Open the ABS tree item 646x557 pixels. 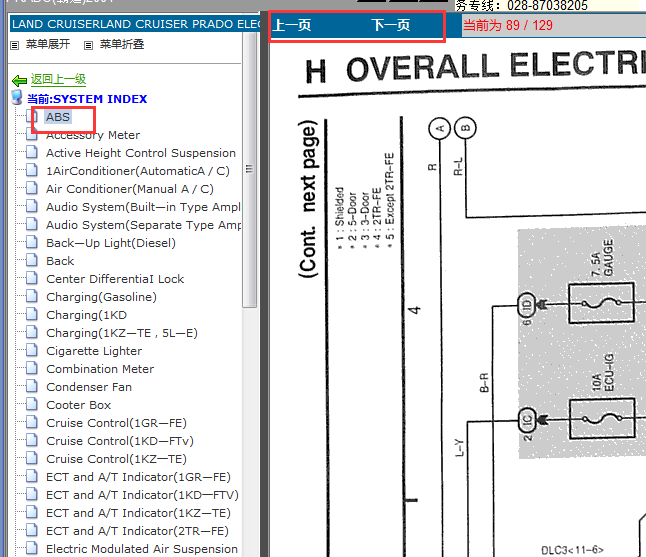pyautogui.click(x=58, y=117)
